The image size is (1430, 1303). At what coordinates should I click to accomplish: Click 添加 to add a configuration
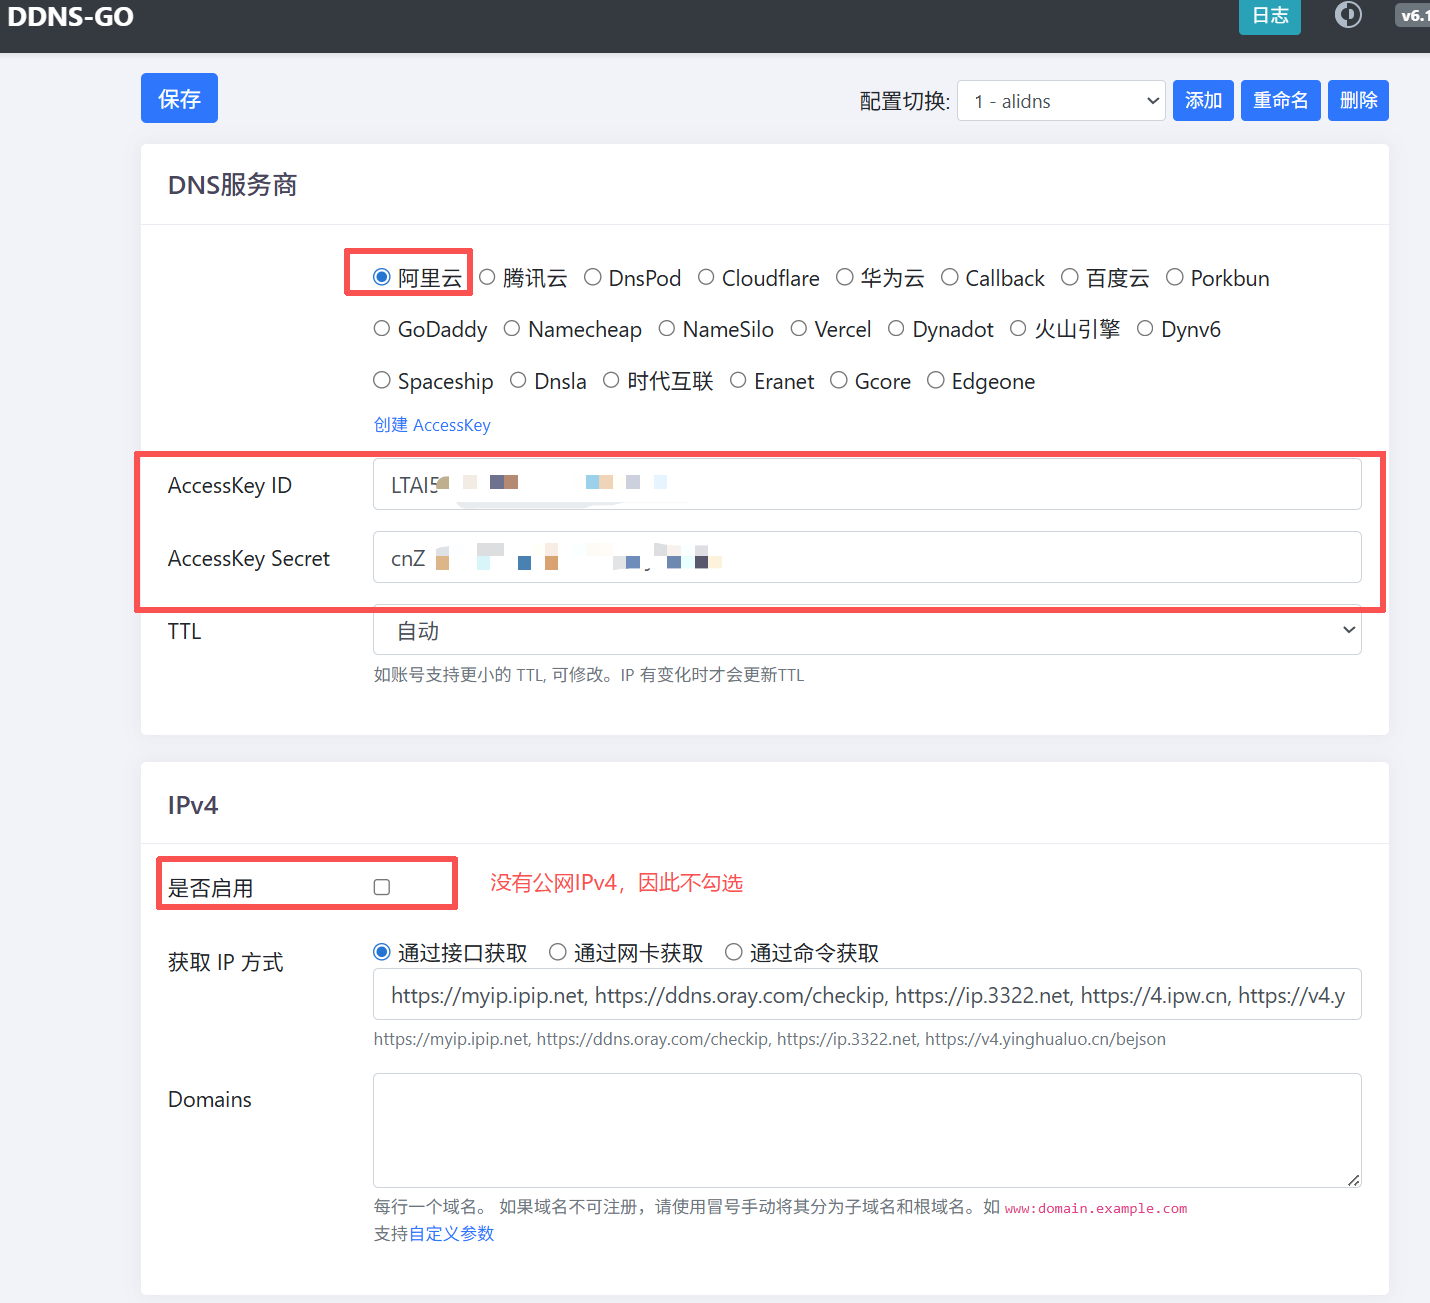coord(1203,101)
